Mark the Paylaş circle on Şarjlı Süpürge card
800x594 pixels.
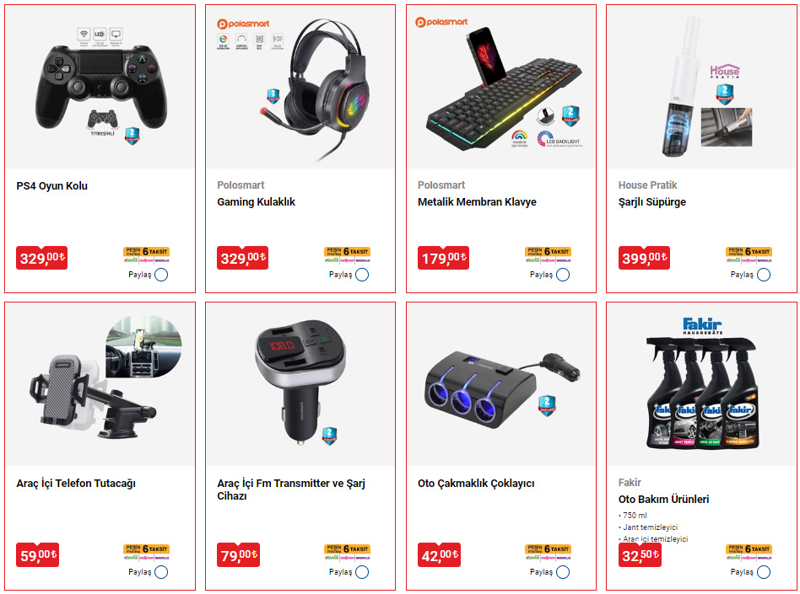click(764, 275)
